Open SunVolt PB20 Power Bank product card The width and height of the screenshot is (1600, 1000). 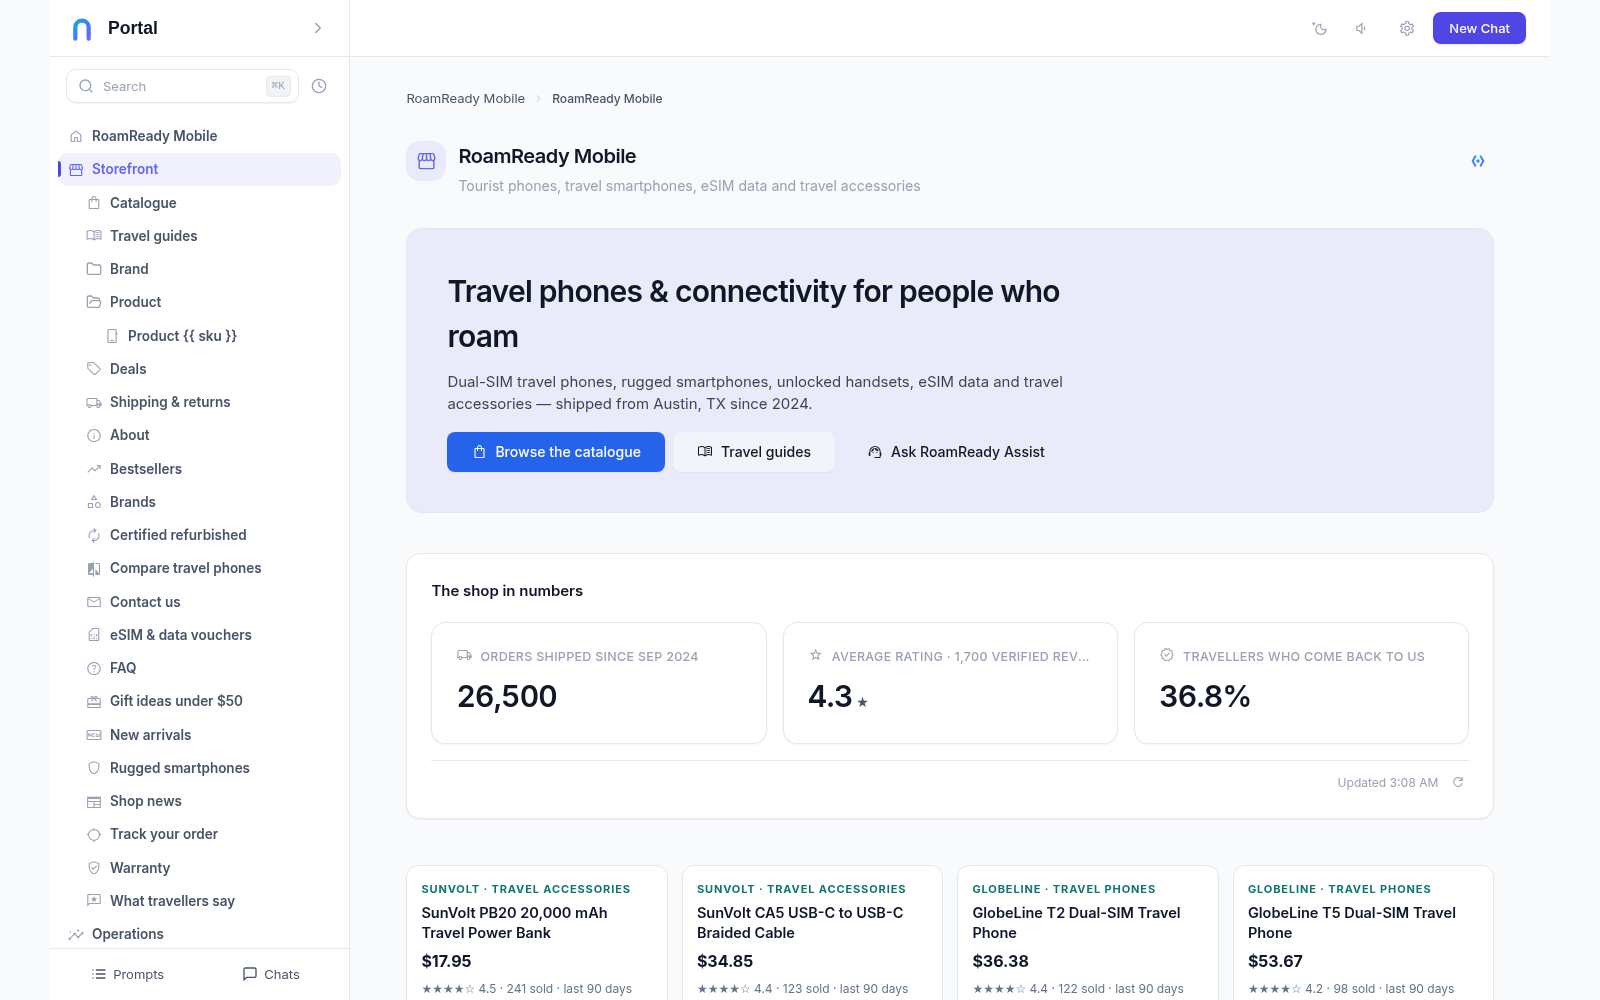pyautogui.click(x=537, y=933)
